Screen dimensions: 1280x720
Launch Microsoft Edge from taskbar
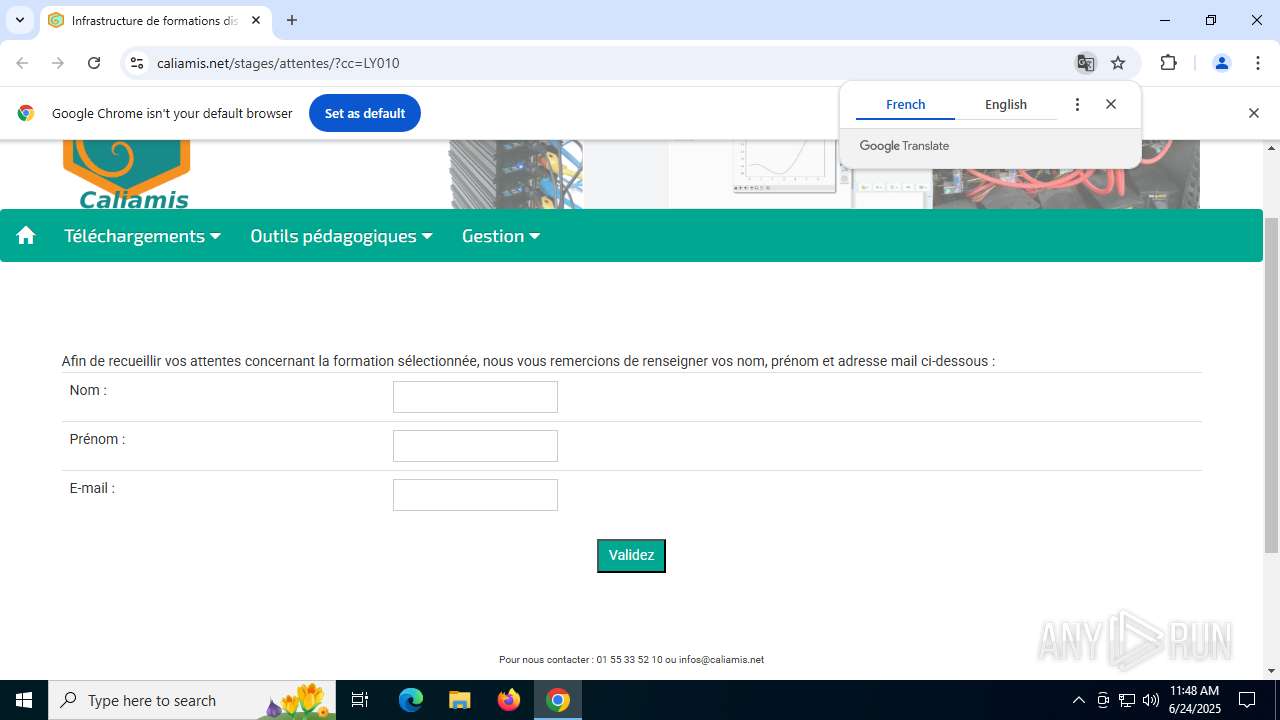click(411, 700)
